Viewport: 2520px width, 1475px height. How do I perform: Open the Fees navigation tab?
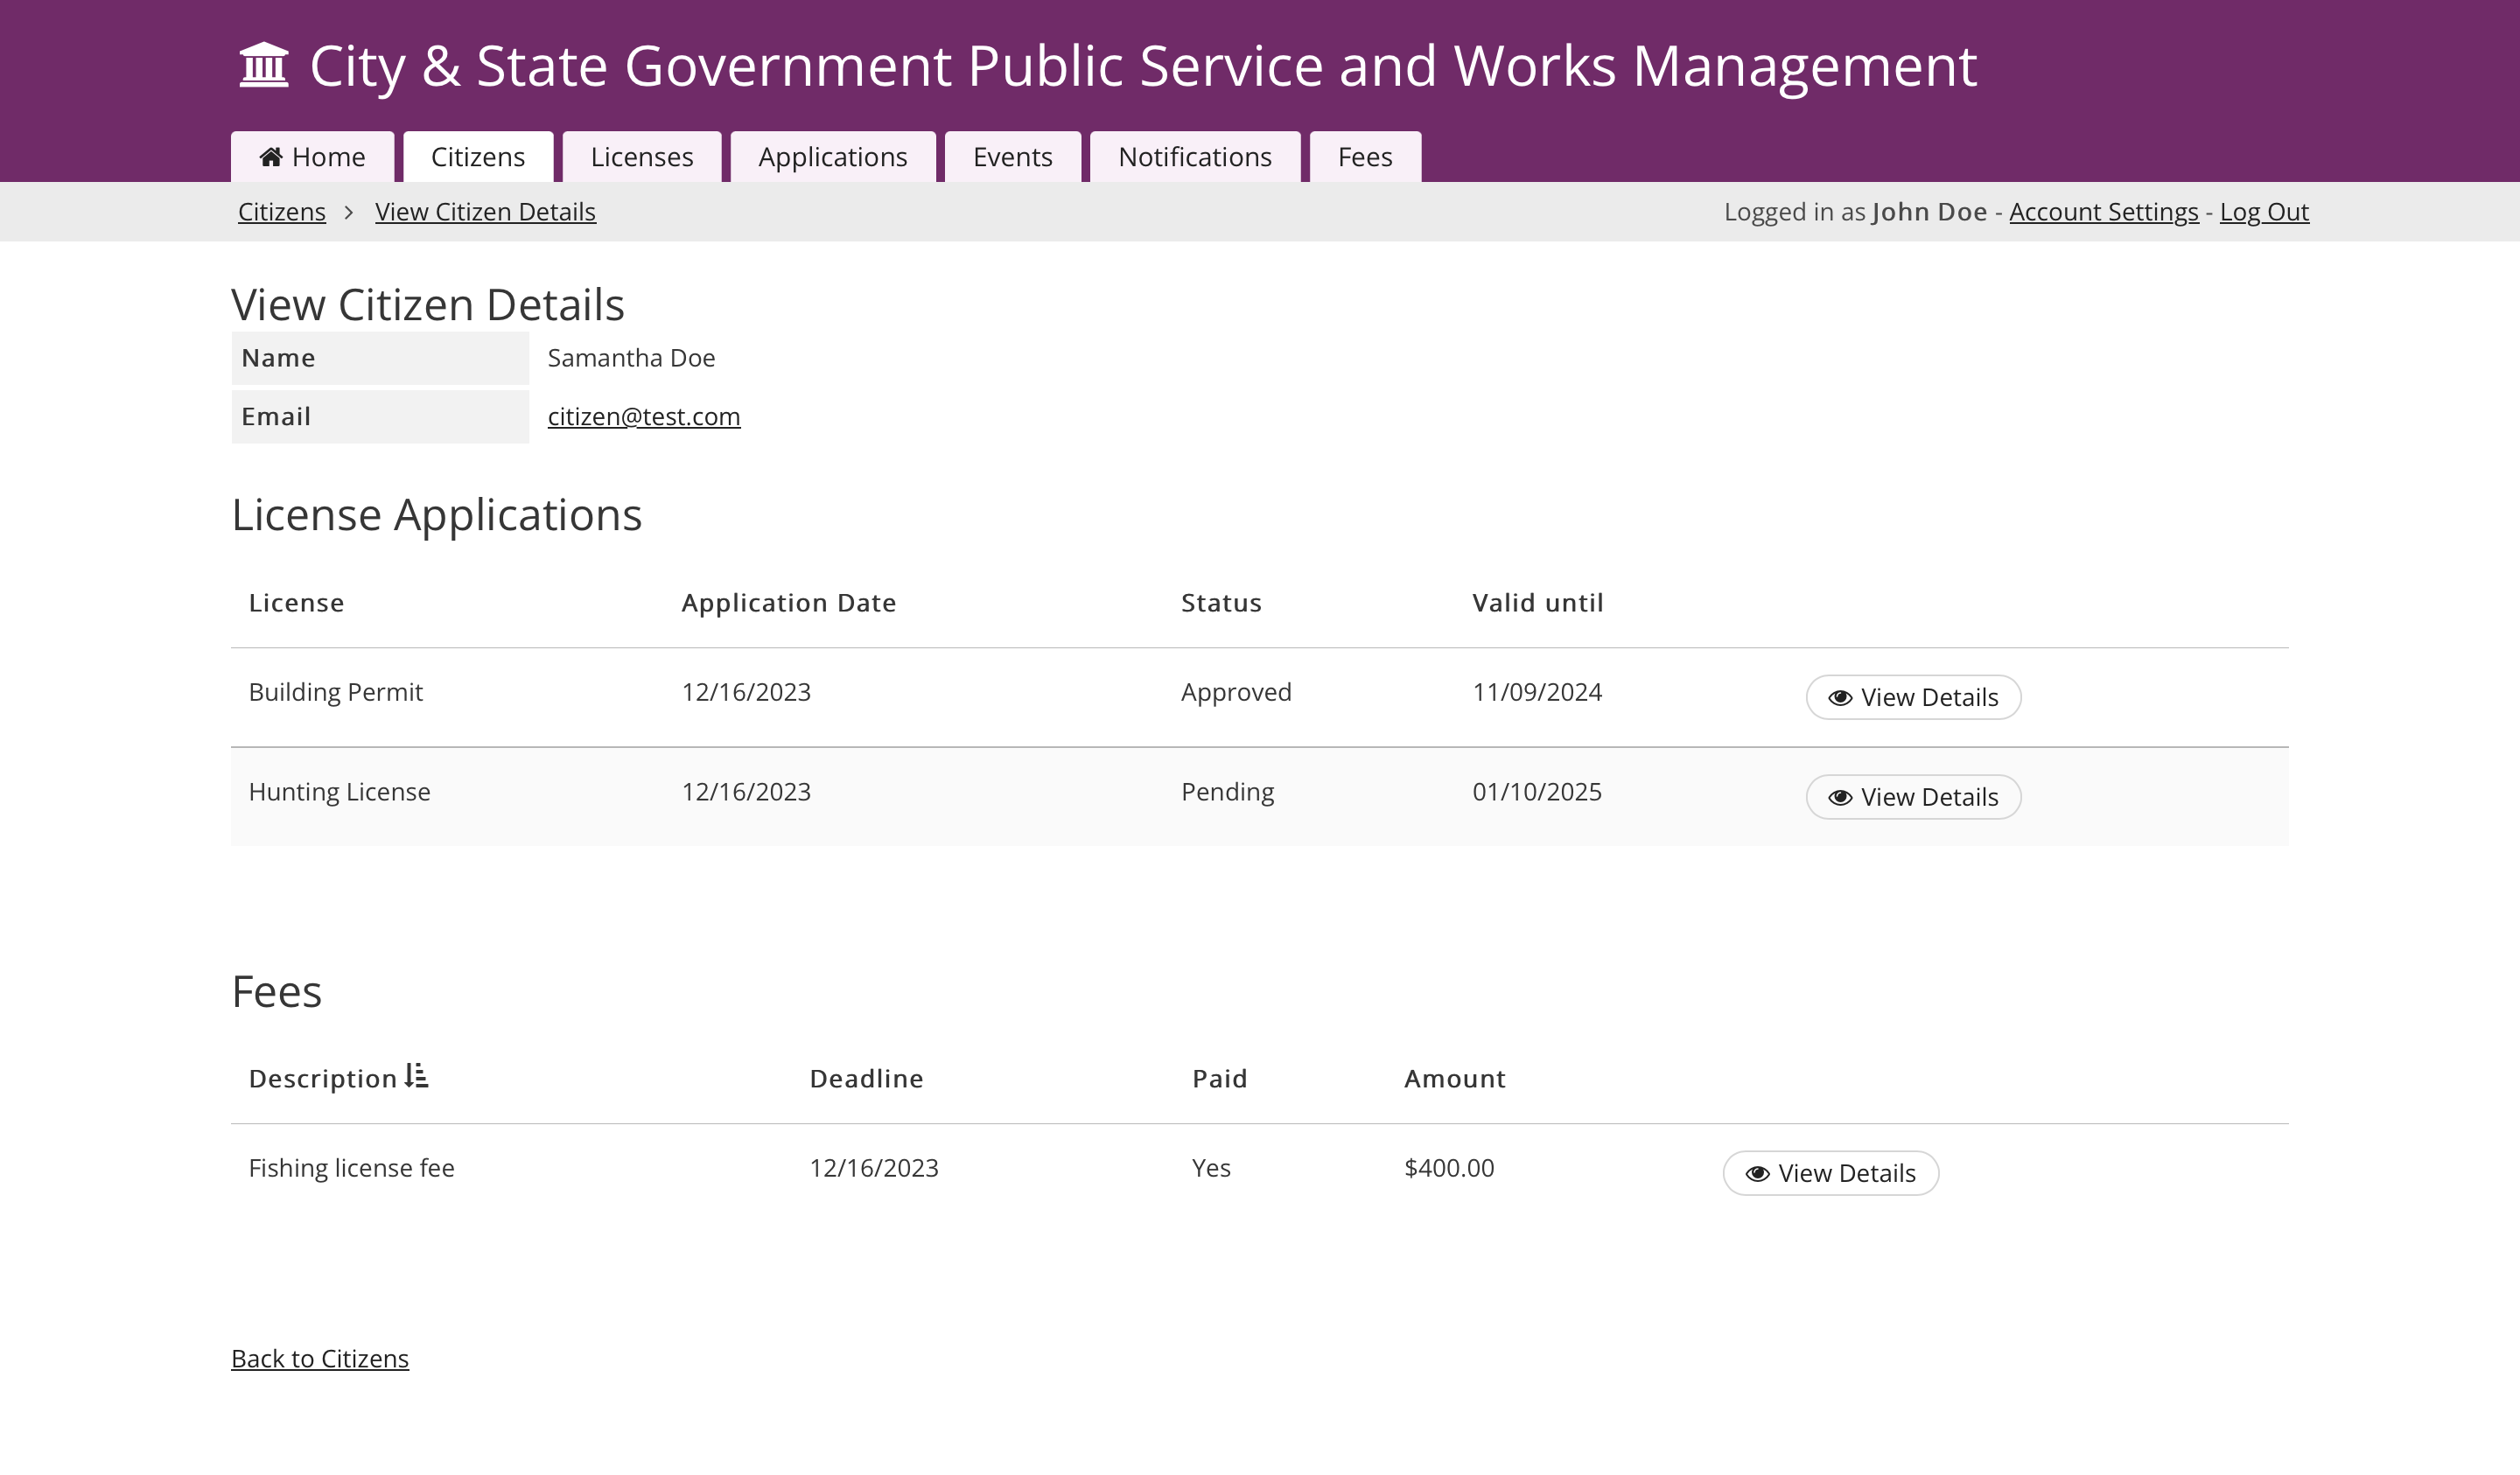[x=1364, y=157]
